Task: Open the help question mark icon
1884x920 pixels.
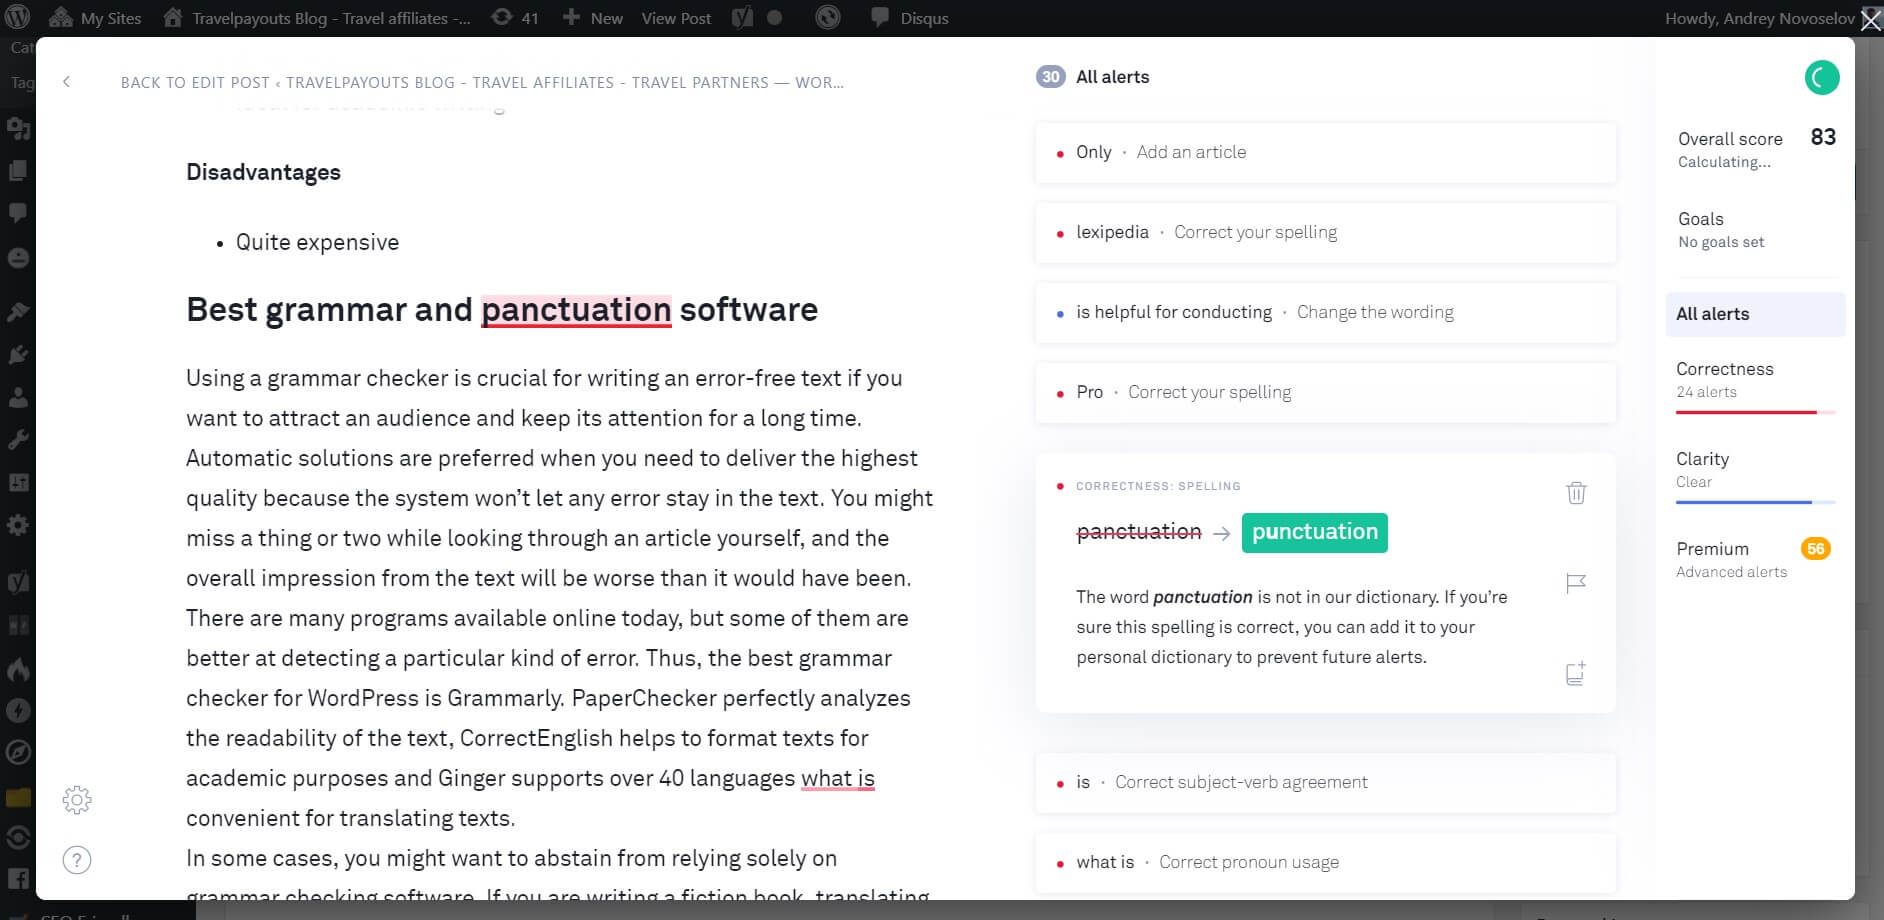Action: pos(77,860)
